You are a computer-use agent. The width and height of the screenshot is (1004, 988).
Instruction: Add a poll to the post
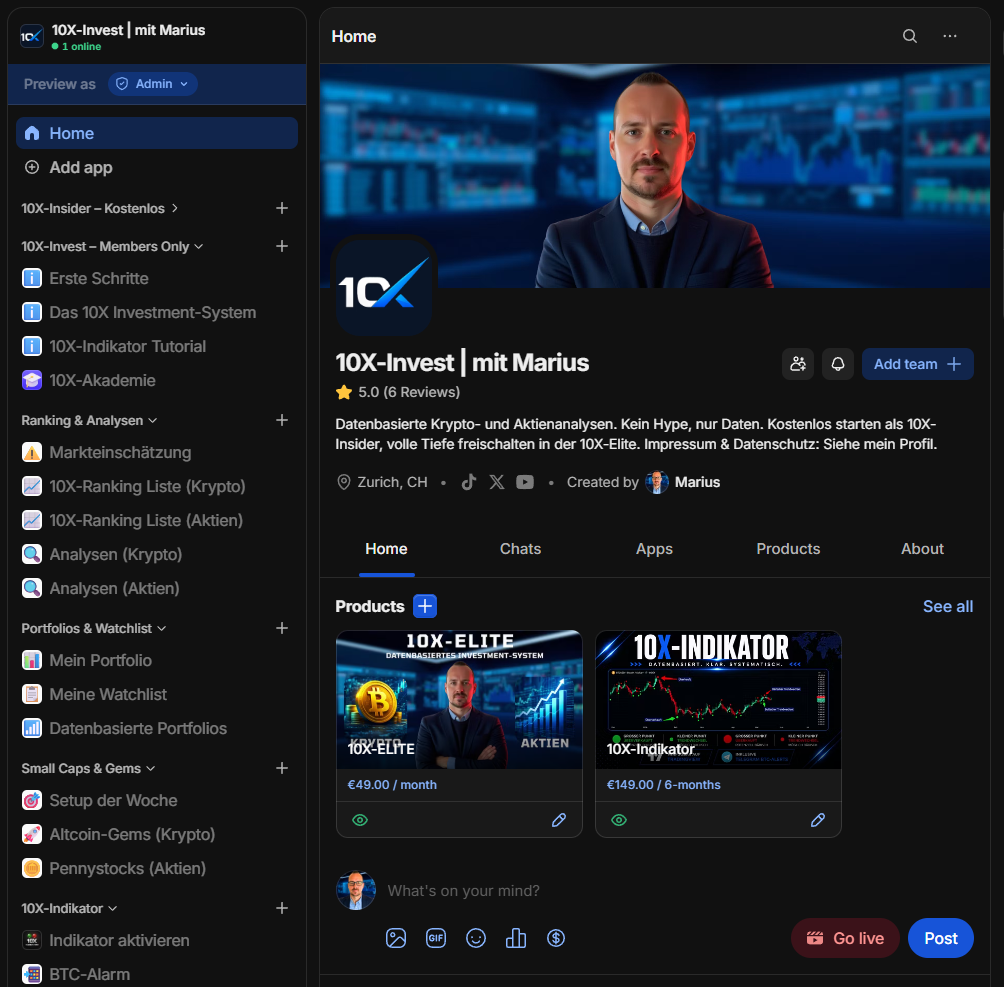coord(516,938)
